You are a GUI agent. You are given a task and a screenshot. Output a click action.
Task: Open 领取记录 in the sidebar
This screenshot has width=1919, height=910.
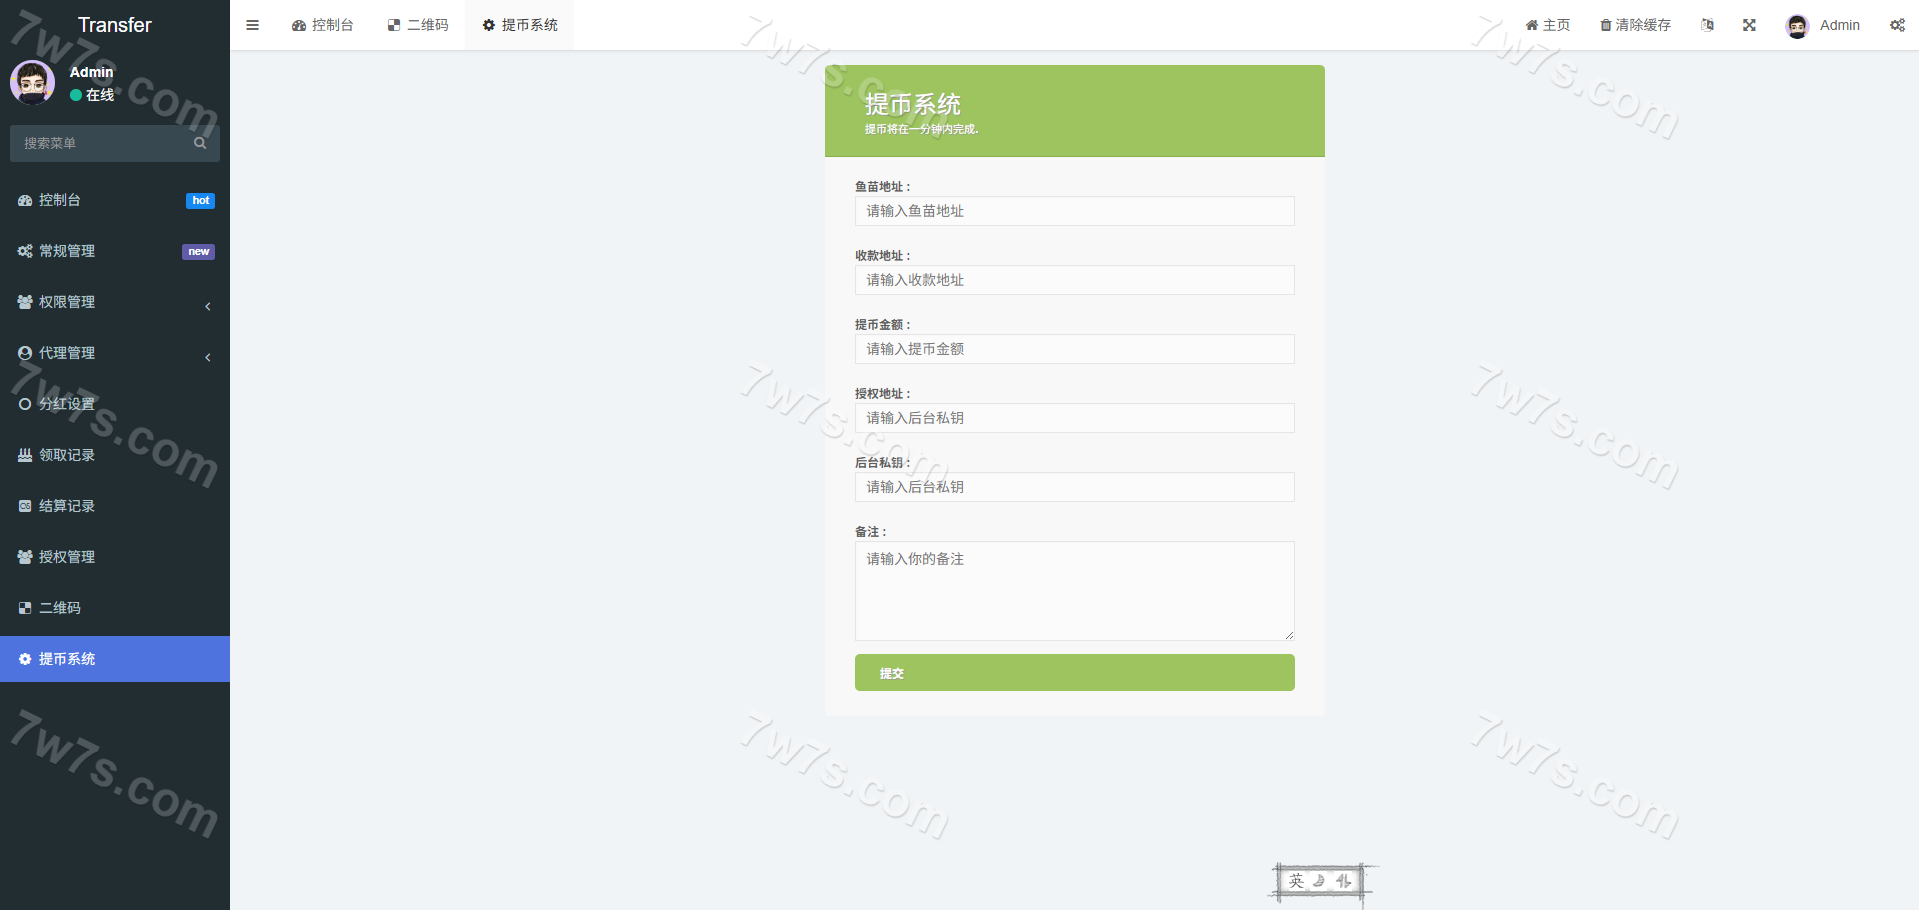coord(67,455)
